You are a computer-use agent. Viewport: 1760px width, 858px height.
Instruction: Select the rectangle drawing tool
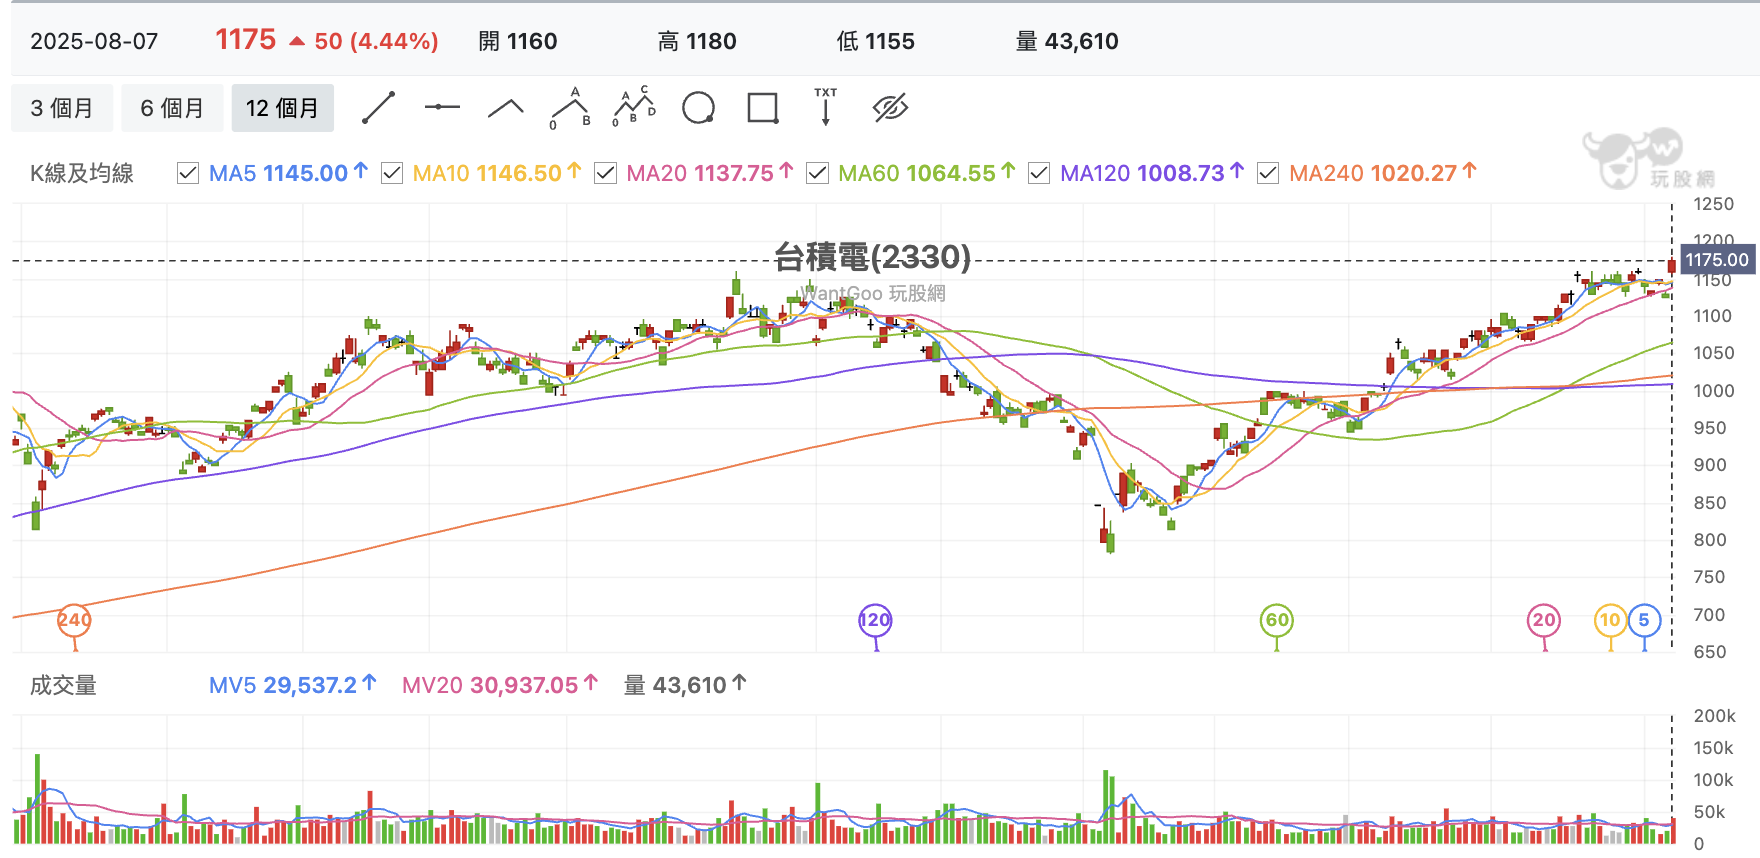(763, 108)
